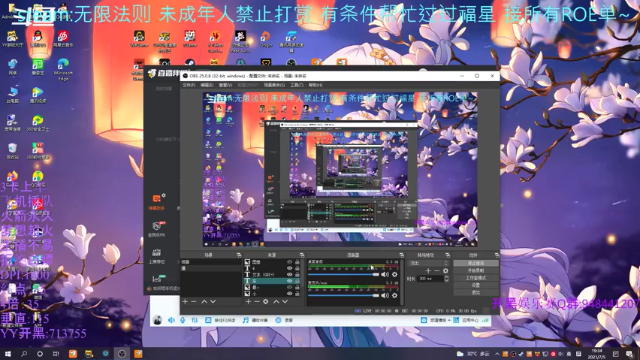Open the Tencent QQ desktop shortcut
The height and width of the screenshot is (360, 640).
click(x=38, y=39)
